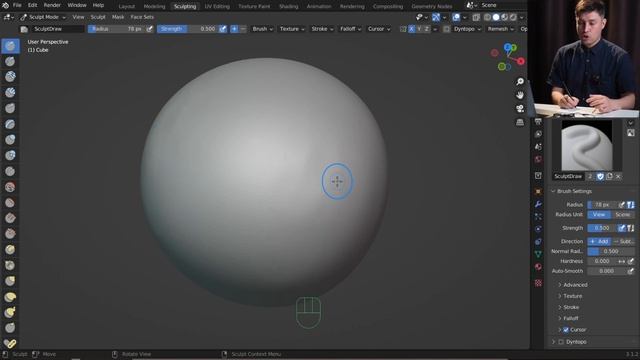Set Radius Unit to View
640x360 pixels.
click(599, 214)
